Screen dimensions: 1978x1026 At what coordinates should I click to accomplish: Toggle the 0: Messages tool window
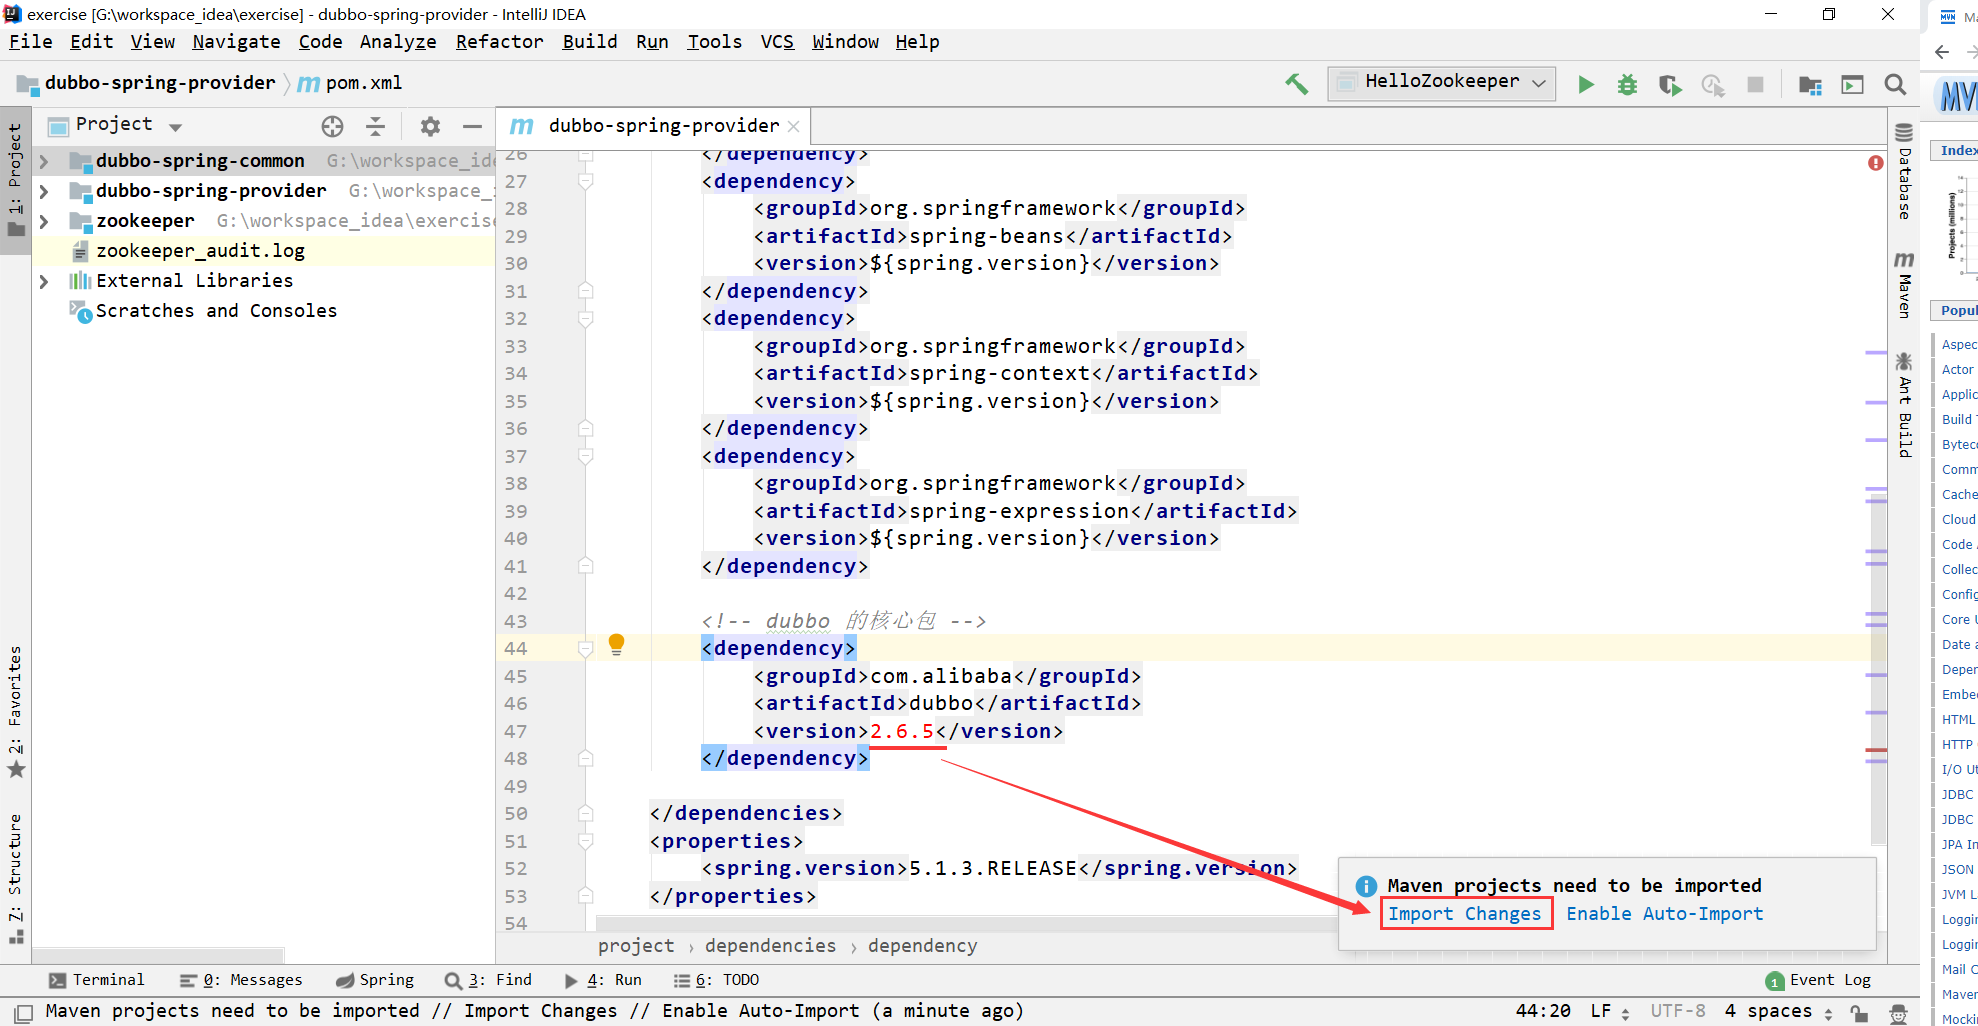point(241,980)
